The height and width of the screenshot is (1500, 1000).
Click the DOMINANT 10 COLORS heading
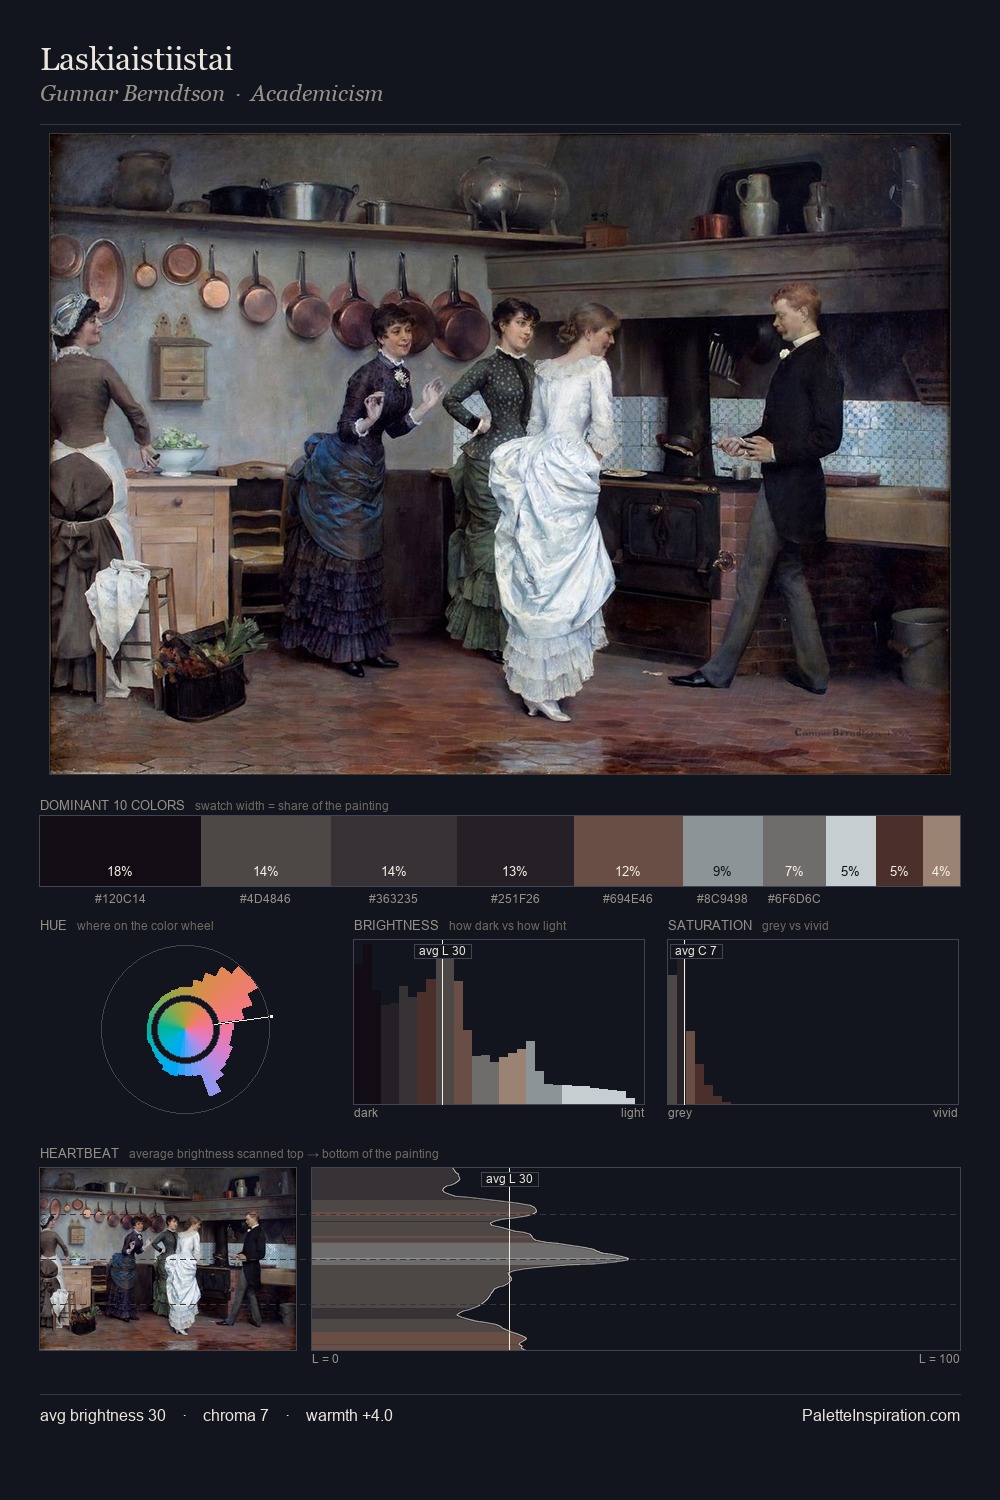point(112,805)
